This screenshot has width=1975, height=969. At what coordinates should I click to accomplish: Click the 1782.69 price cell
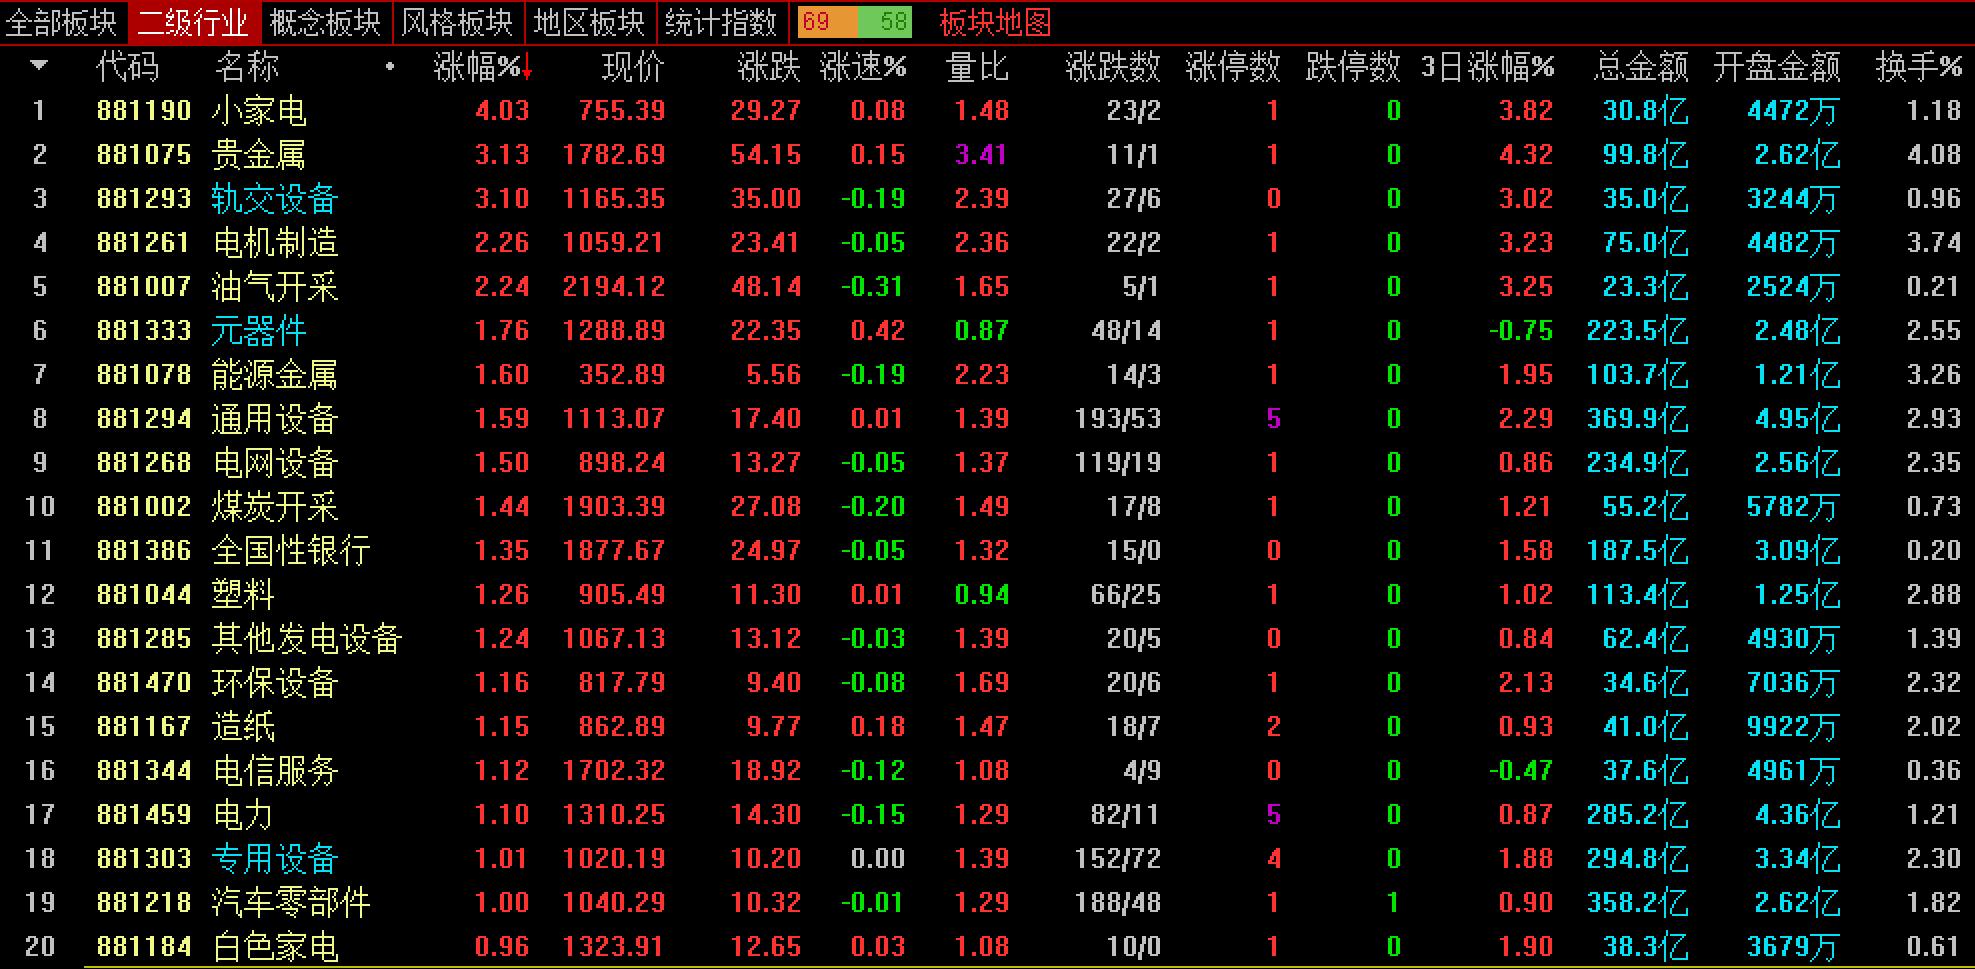pyautogui.click(x=614, y=154)
